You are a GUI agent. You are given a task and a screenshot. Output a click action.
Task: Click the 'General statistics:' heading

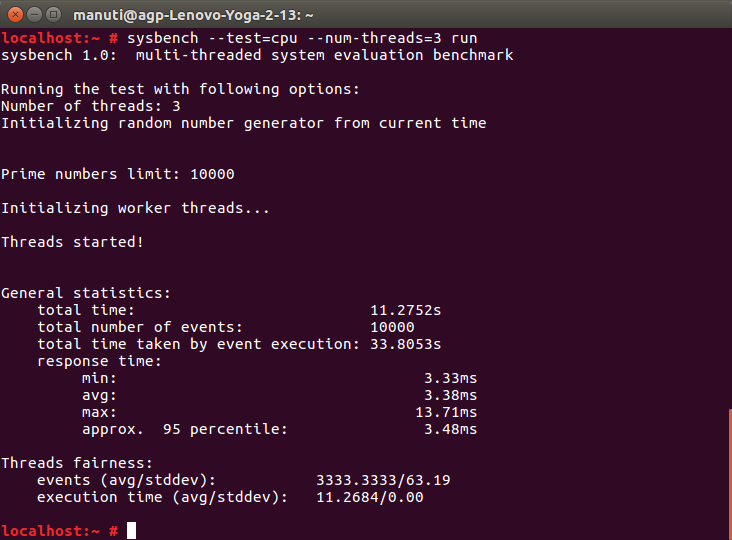(85, 293)
